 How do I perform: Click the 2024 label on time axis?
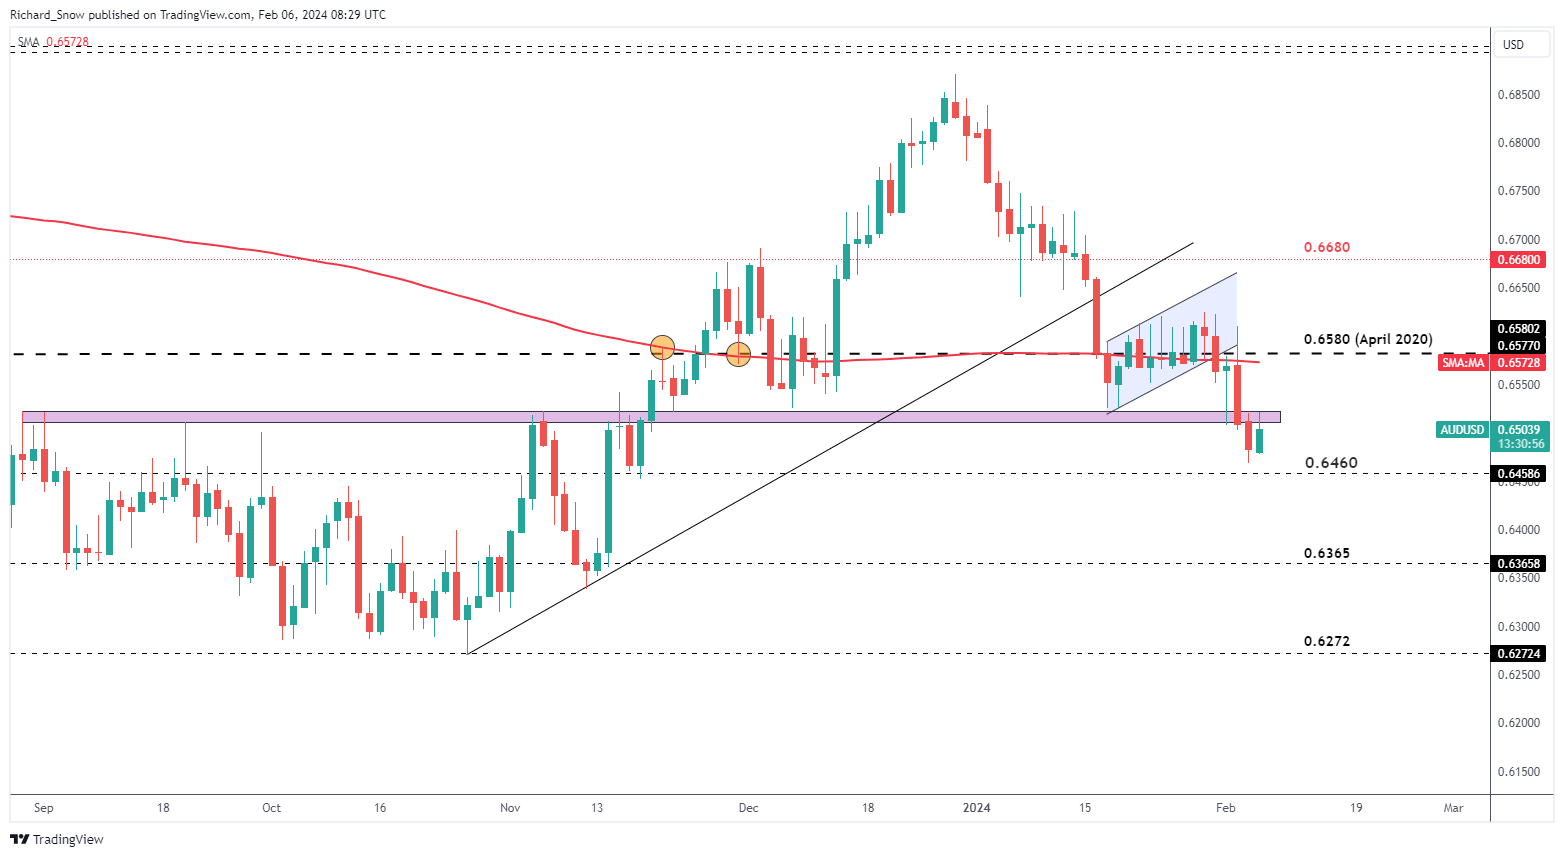coord(976,808)
